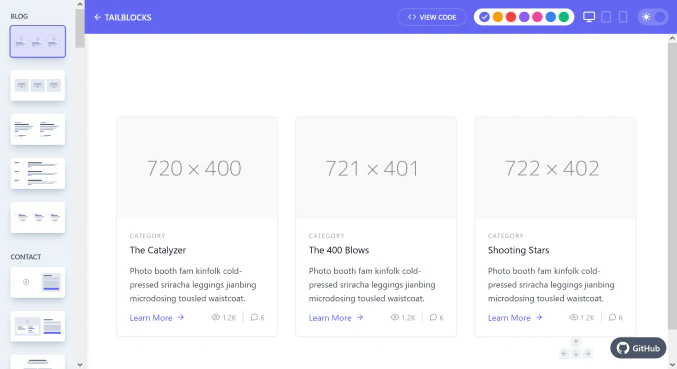Click the comment bubble icon on Shooting Stars
The width and height of the screenshot is (677, 369).
pyautogui.click(x=612, y=317)
